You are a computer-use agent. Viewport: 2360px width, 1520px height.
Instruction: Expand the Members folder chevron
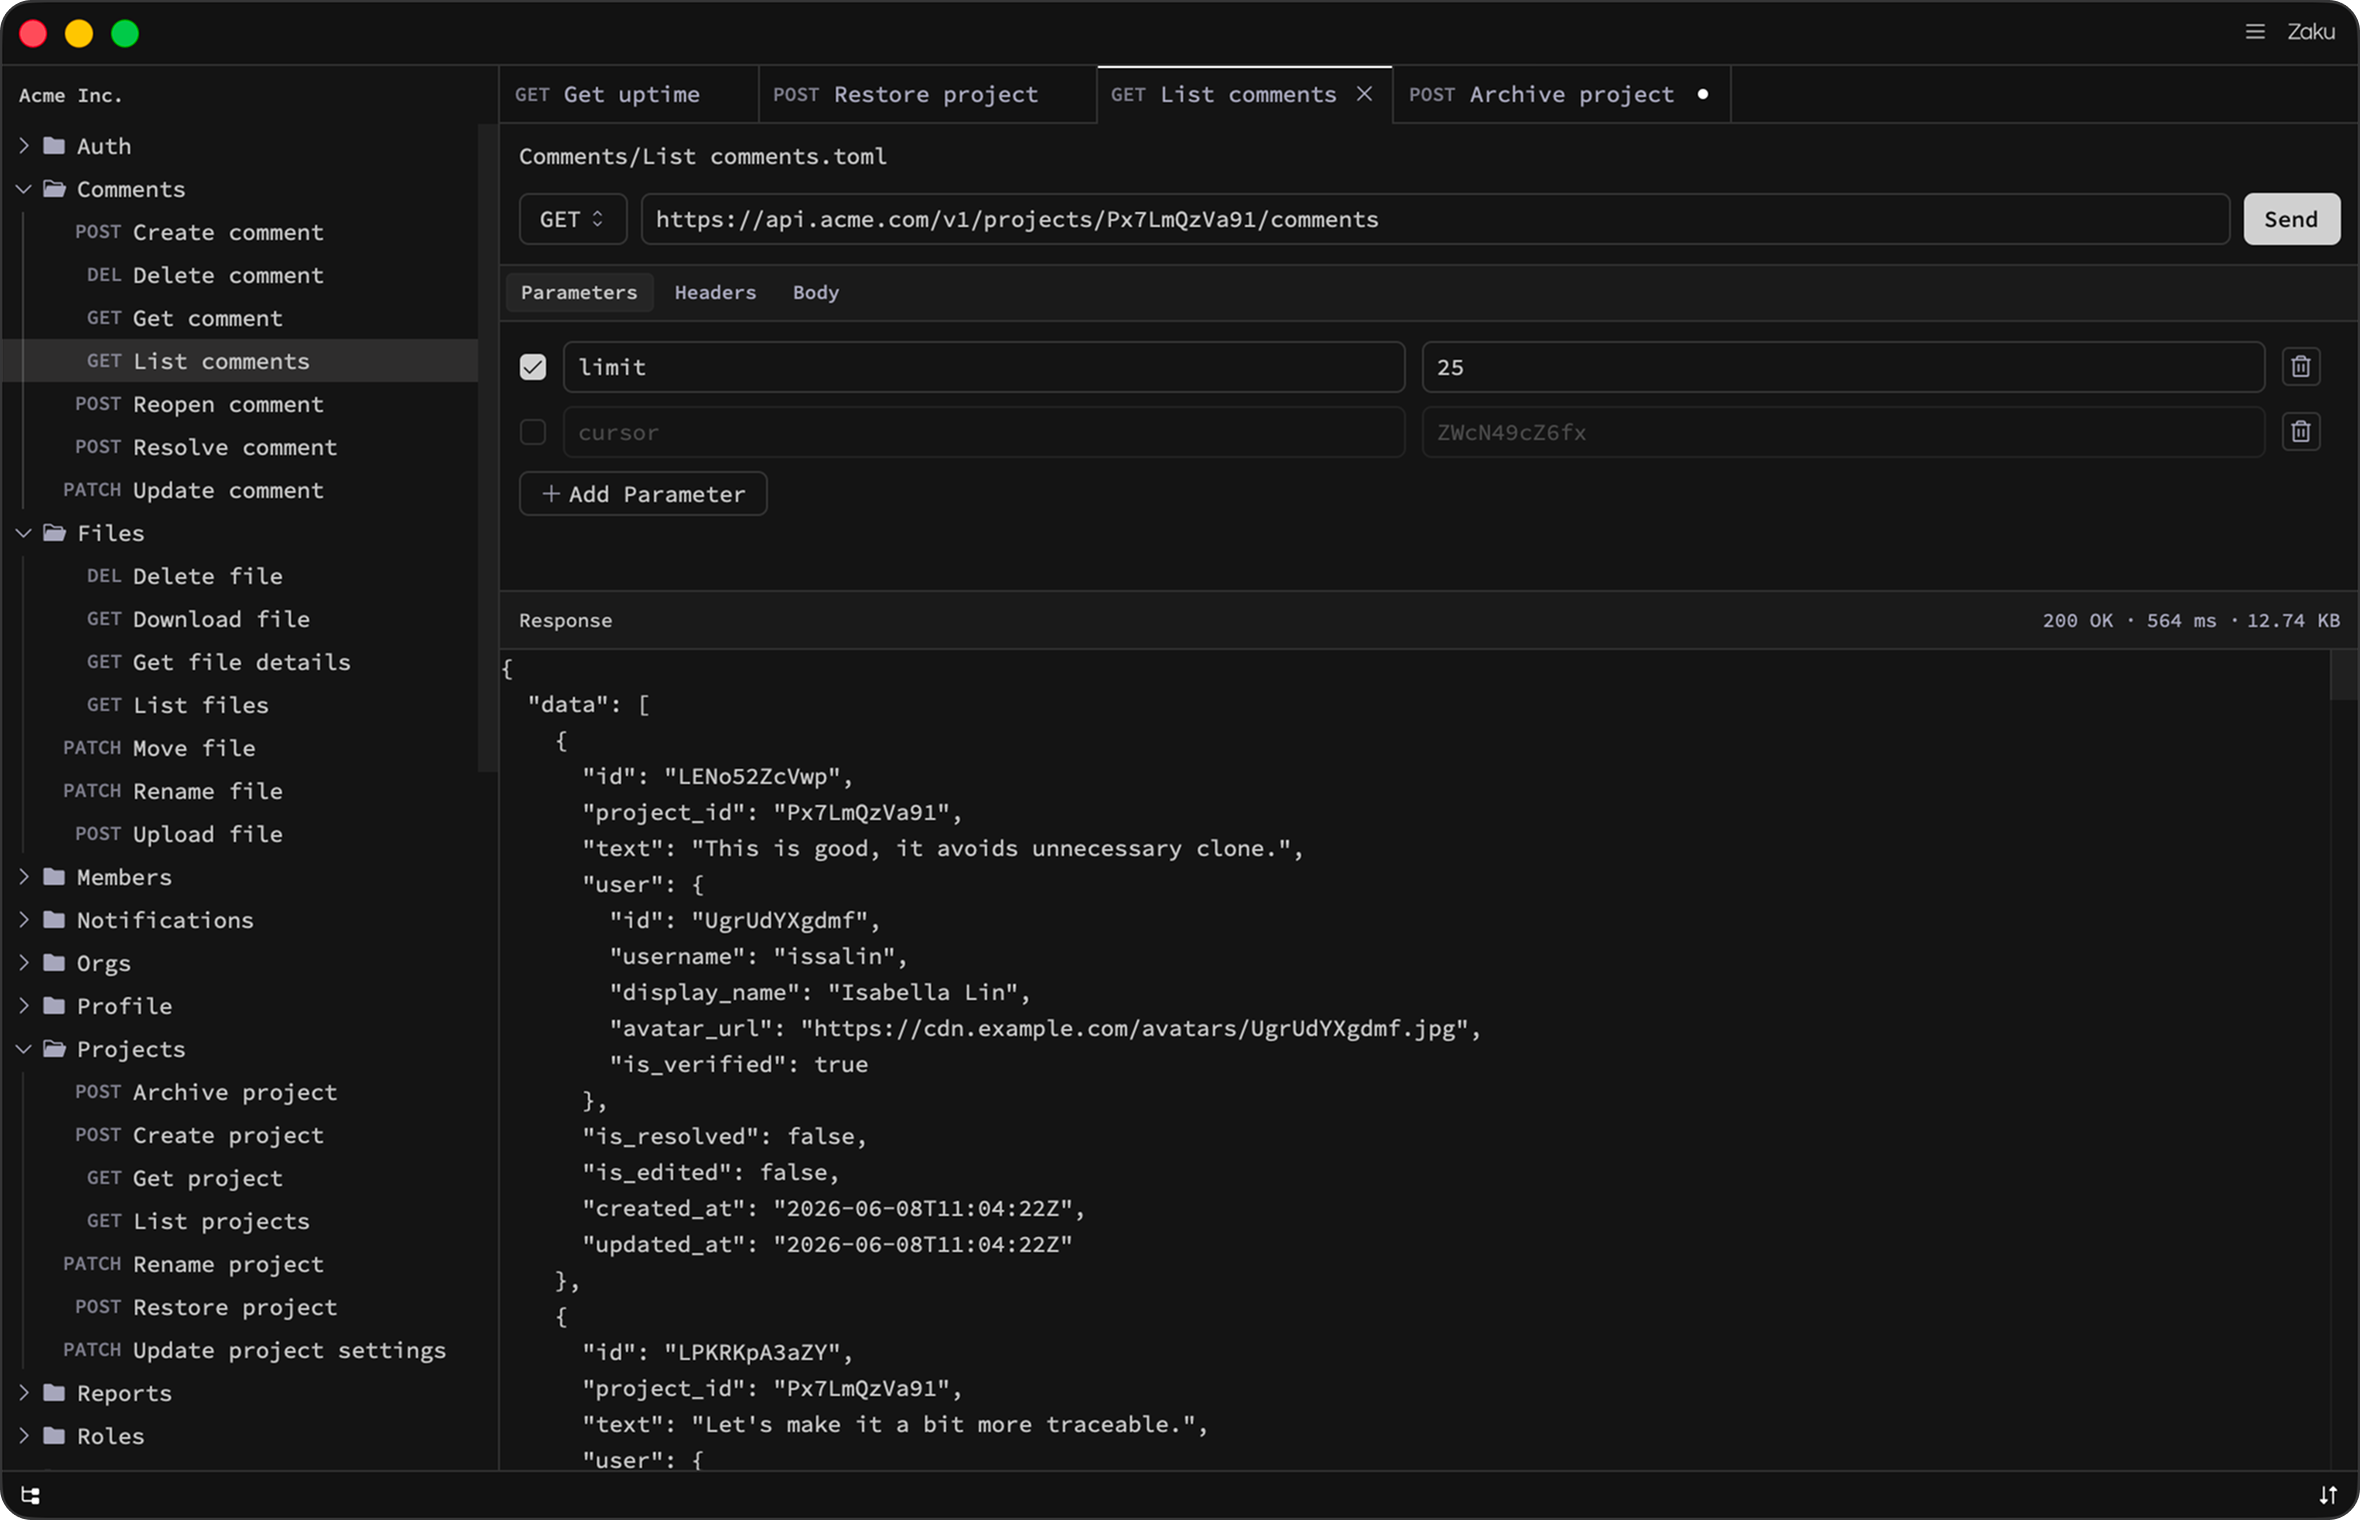pos(24,877)
